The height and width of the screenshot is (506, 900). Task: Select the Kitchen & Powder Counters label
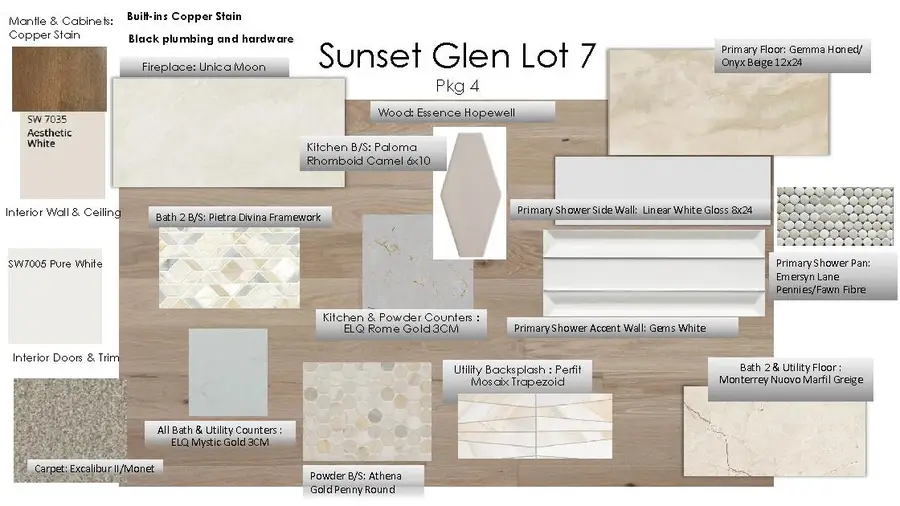(x=400, y=324)
